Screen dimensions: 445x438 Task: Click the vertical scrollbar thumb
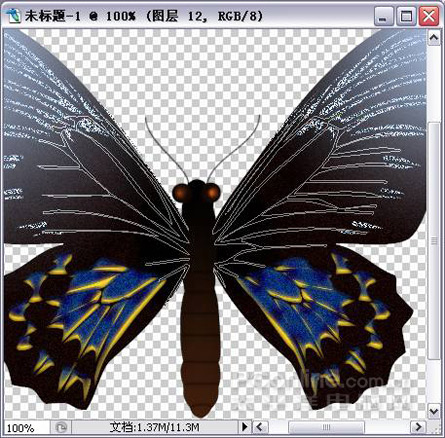[434, 240]
